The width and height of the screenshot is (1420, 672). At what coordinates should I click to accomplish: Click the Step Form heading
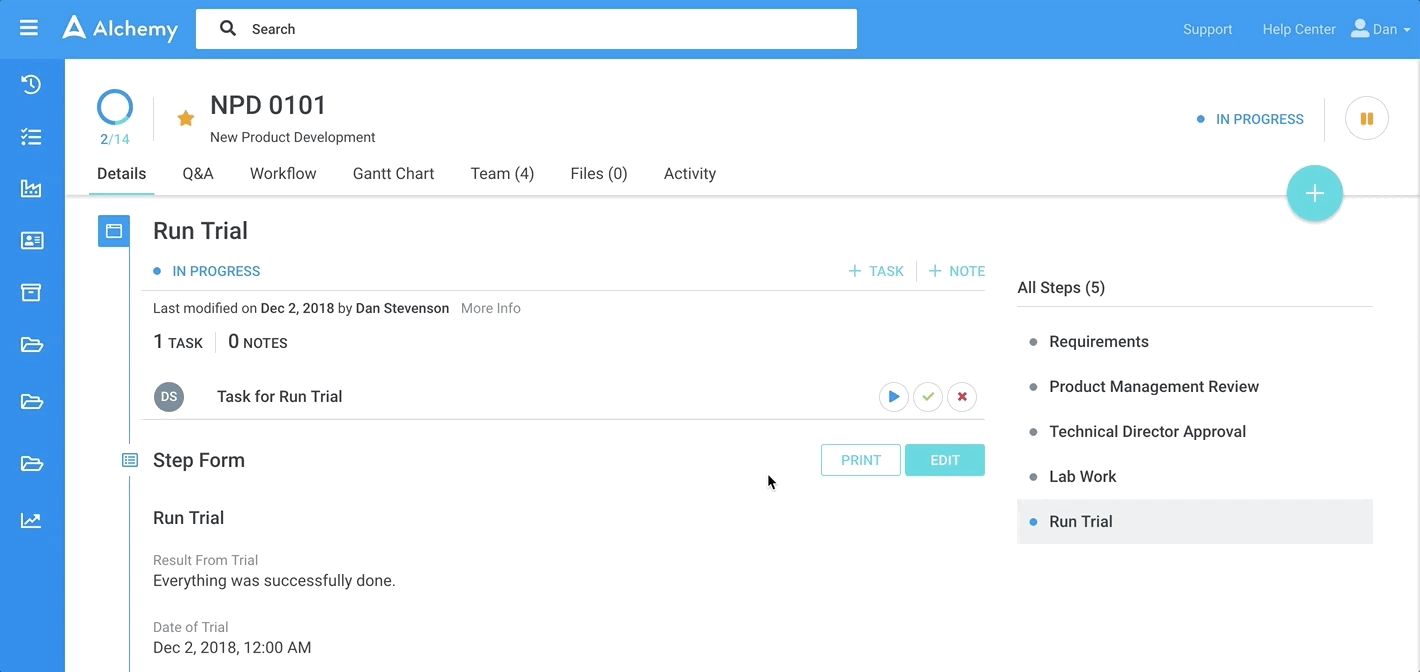click(199, 460)
